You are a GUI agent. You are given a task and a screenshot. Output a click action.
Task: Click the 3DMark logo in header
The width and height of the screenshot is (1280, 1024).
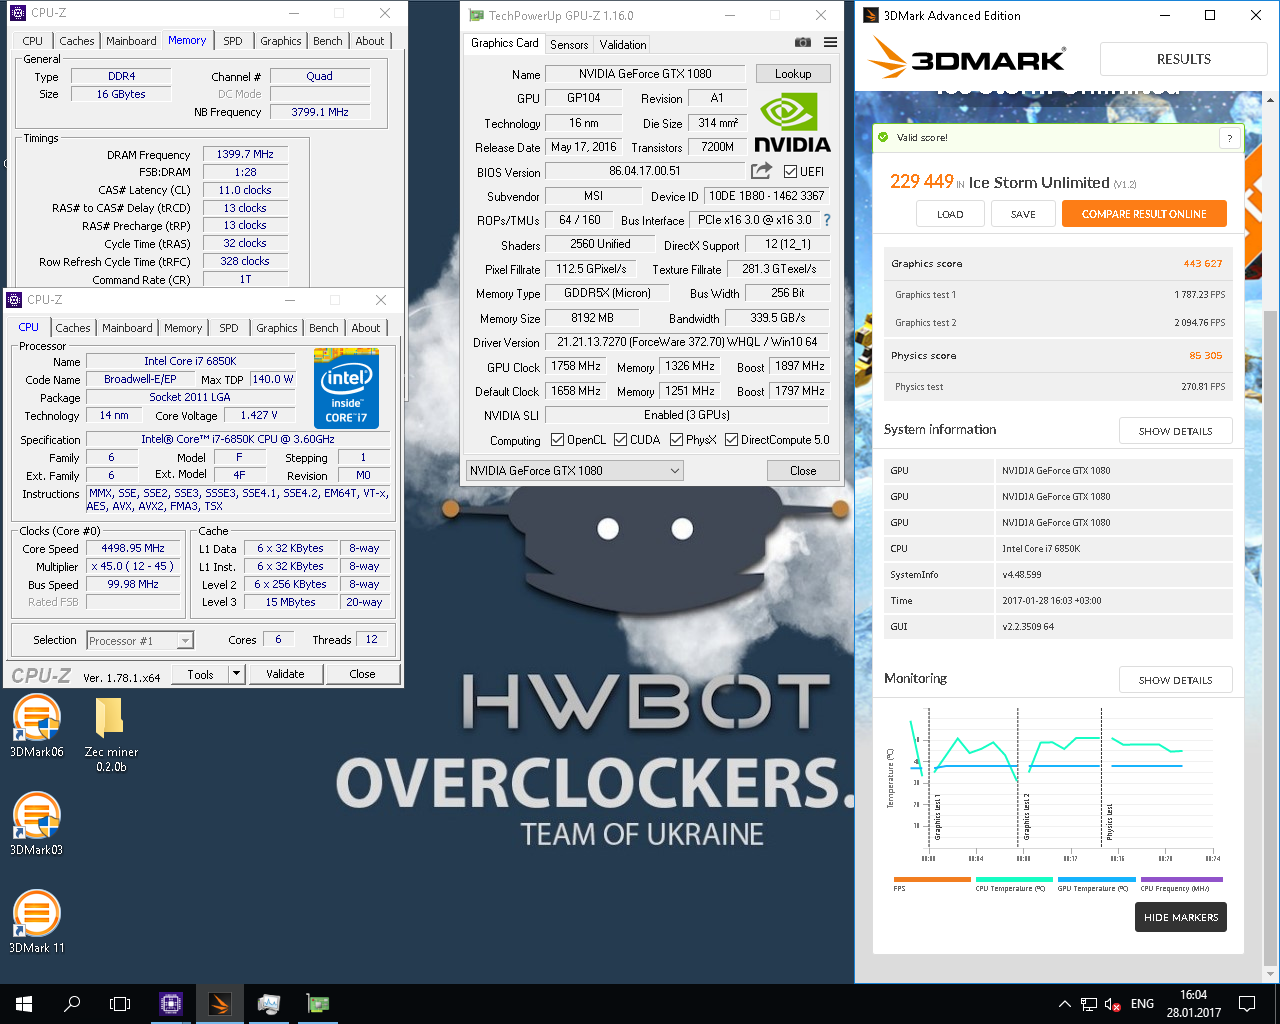click(x=966, y=58)
